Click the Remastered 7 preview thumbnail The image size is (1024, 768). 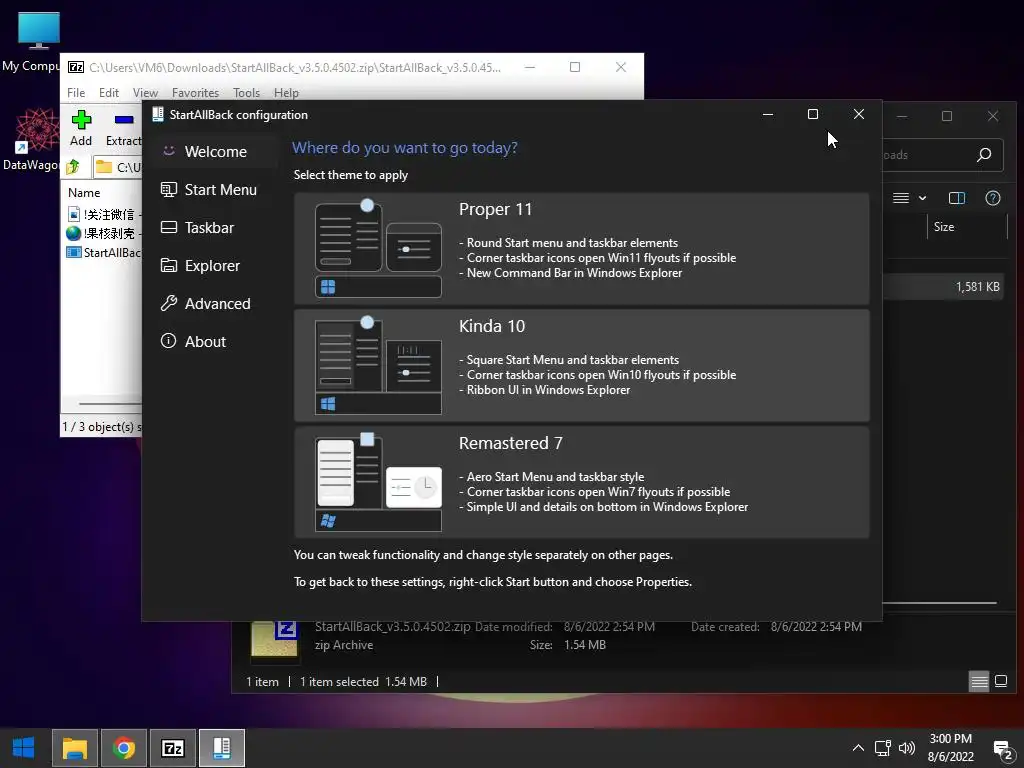[378, 483]
